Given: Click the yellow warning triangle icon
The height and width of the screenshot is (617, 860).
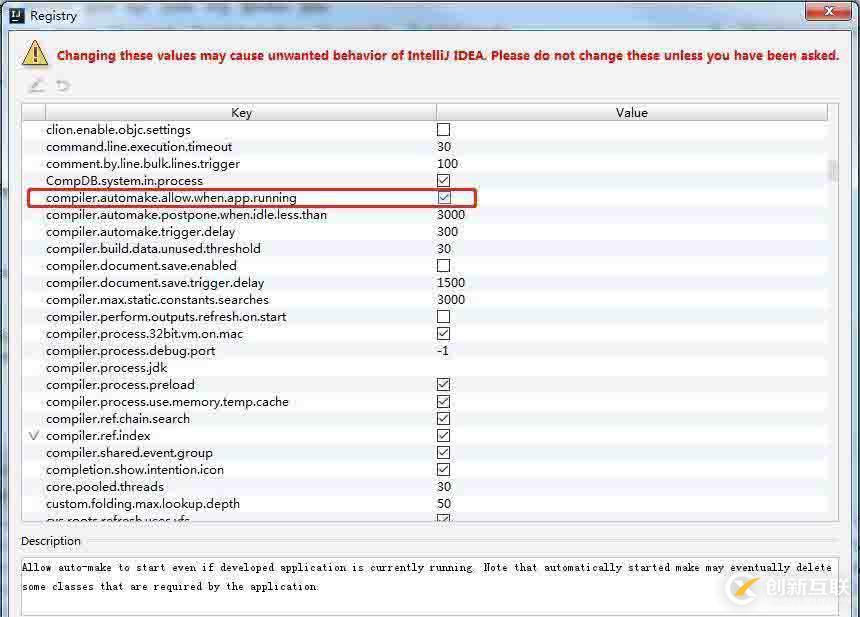Looking at the screenshot, I should pos(35,53).
